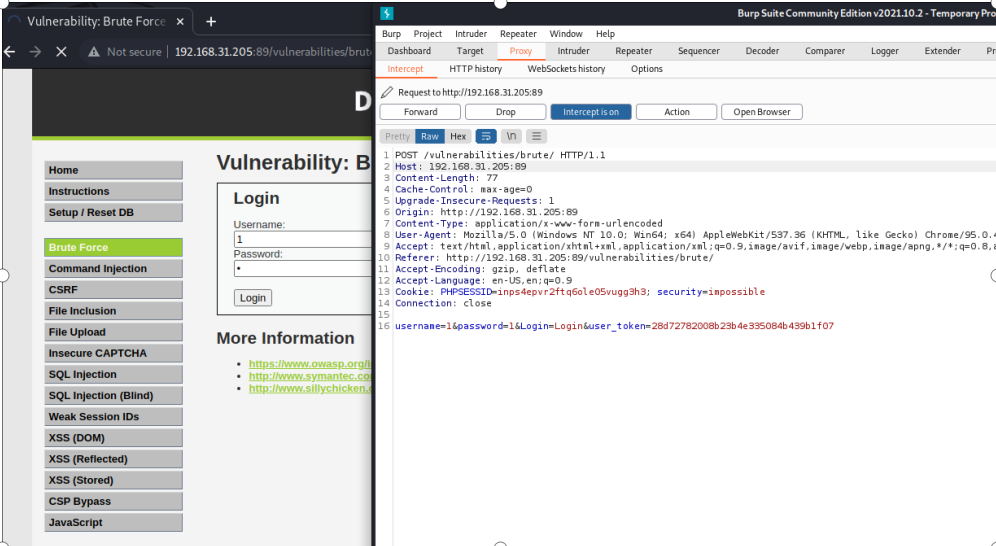Open the Decoder tab
This screenshot has height=546, width=996.
tap(762, 51)
